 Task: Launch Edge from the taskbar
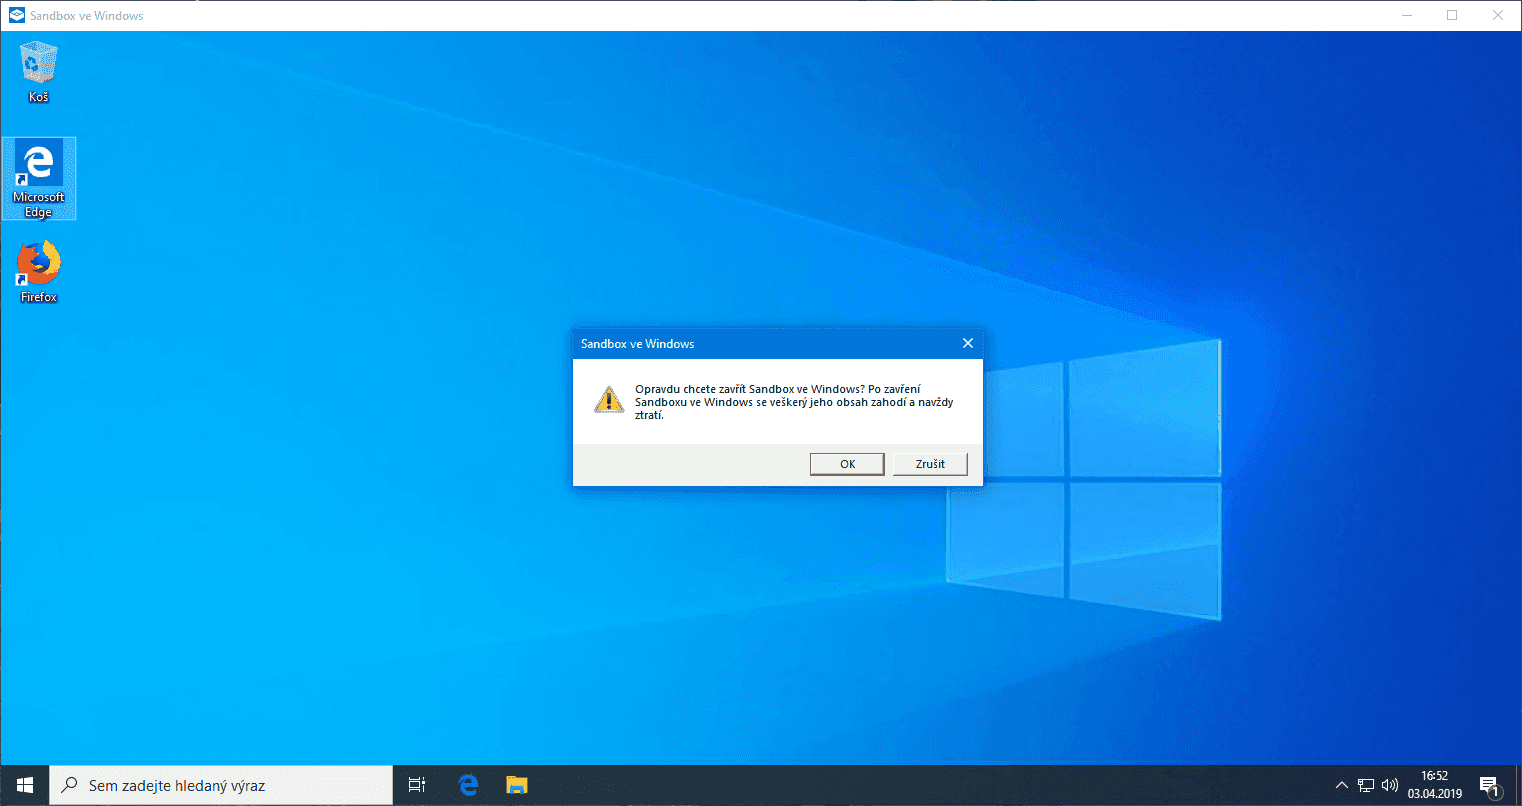[467, 785]
